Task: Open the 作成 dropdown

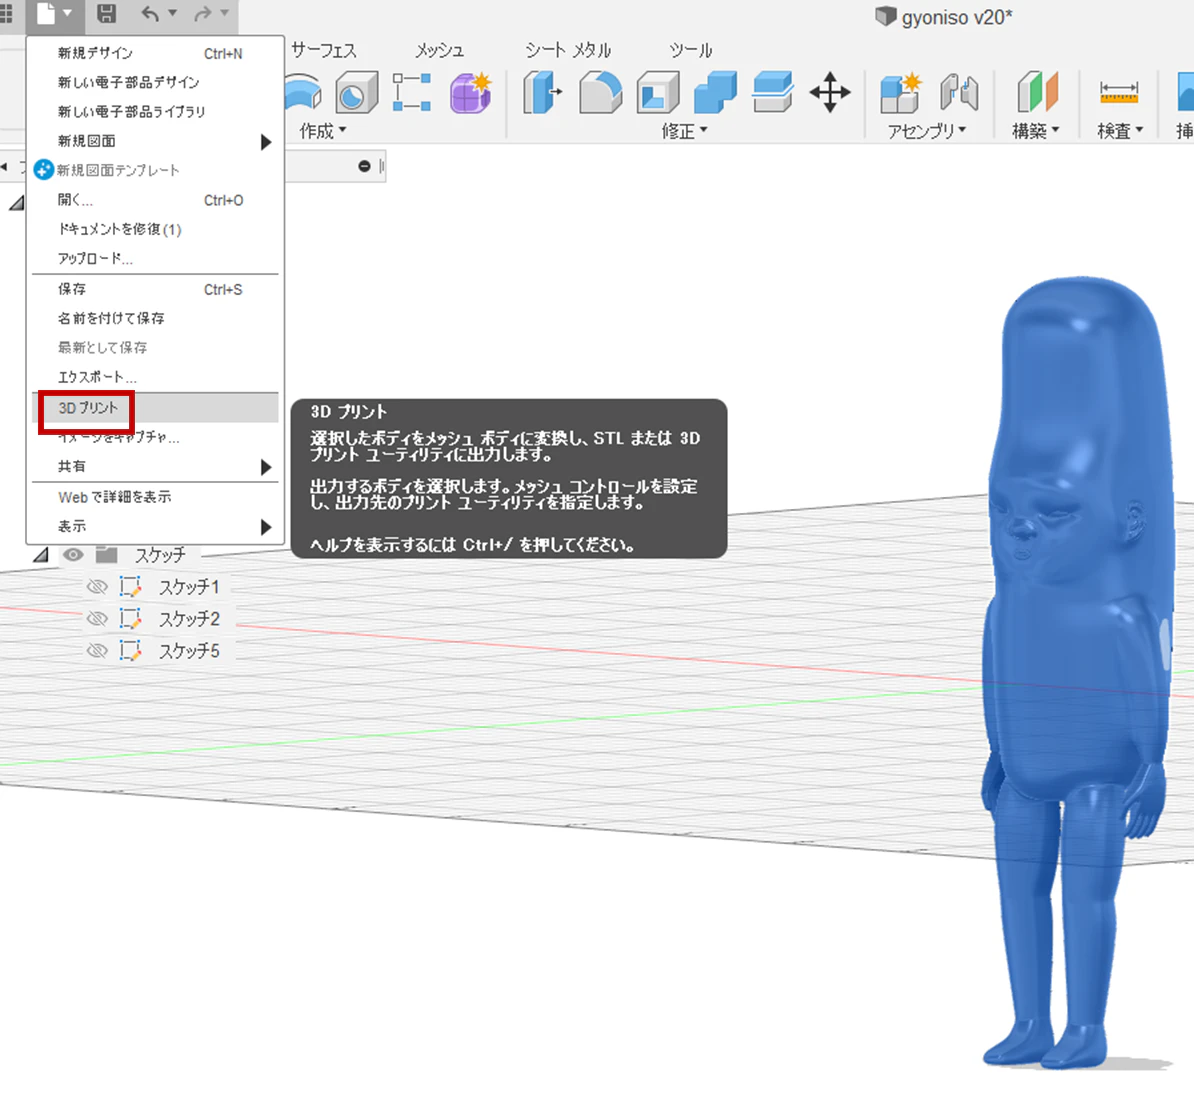Action: click(x=323, y=131)
